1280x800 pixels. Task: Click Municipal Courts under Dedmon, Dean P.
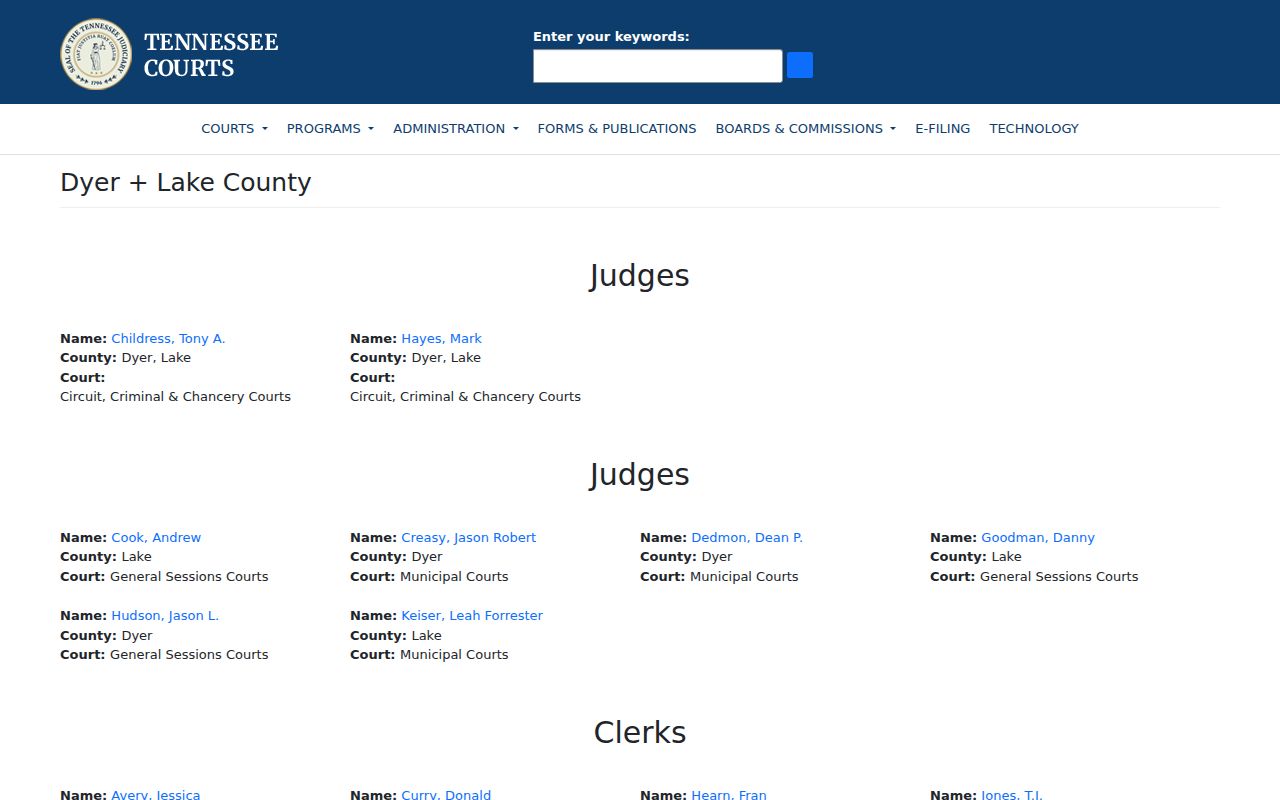[744, 576]
